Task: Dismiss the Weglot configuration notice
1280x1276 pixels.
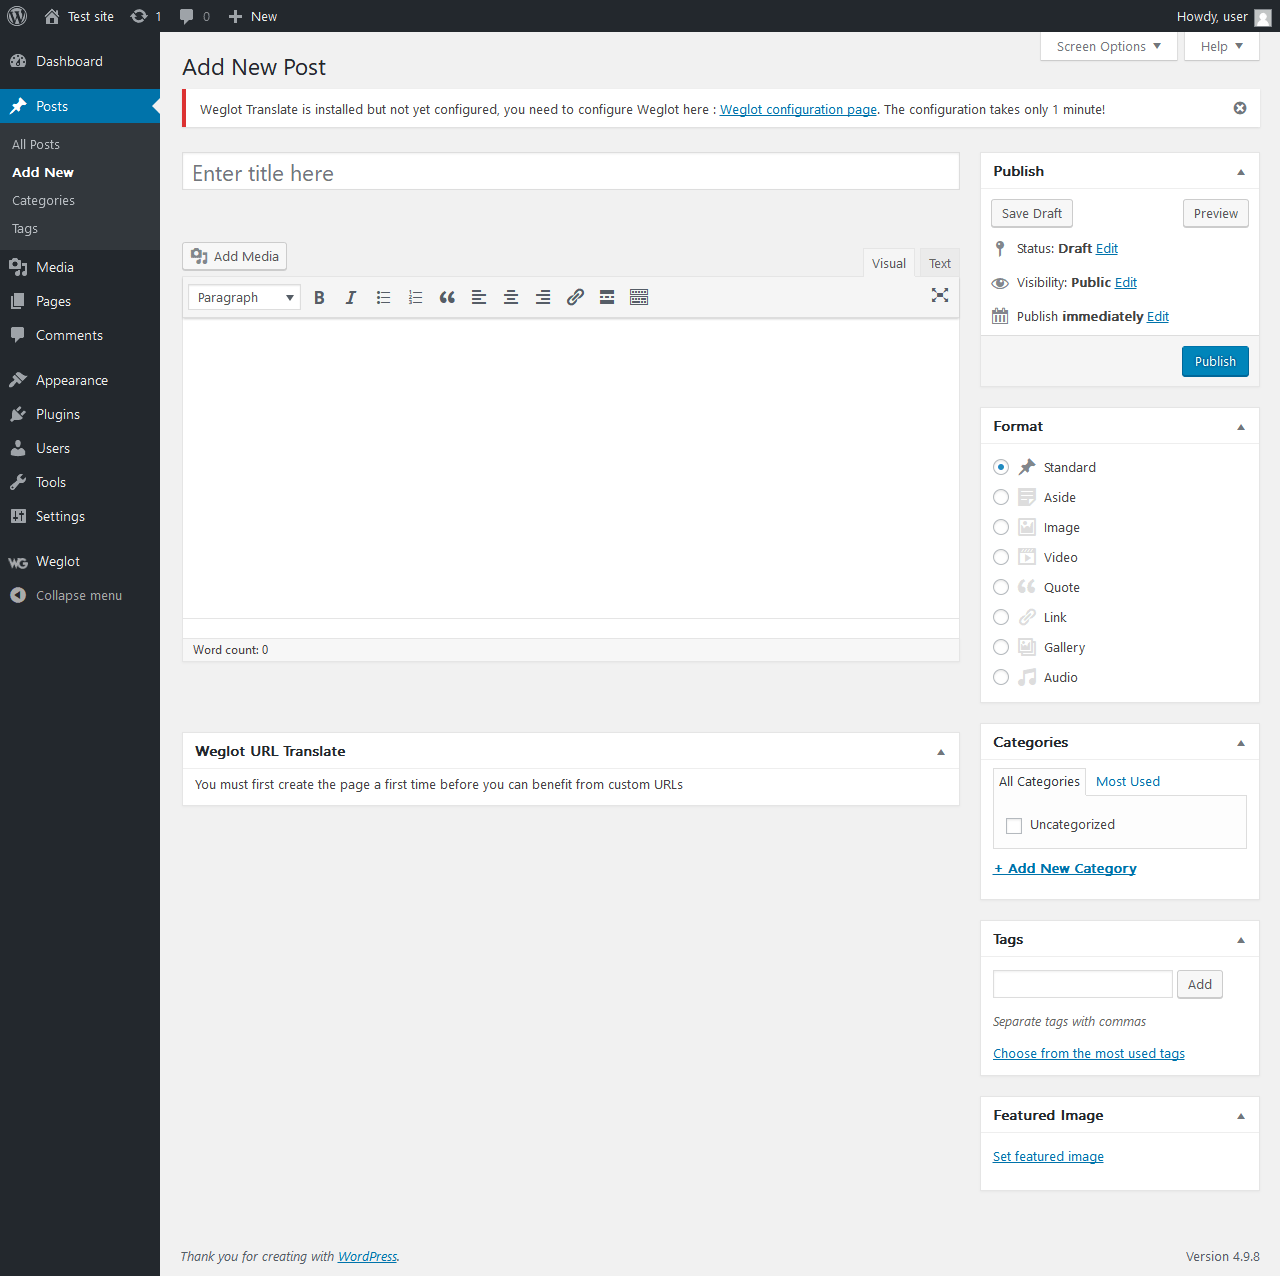Action: (x=1240, y=108)
